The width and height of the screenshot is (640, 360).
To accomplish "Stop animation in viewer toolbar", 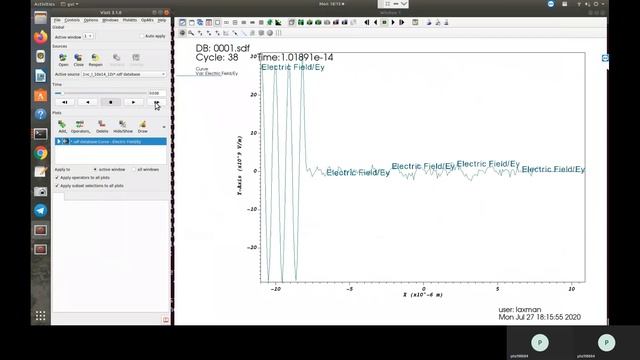I will point(384,22).
